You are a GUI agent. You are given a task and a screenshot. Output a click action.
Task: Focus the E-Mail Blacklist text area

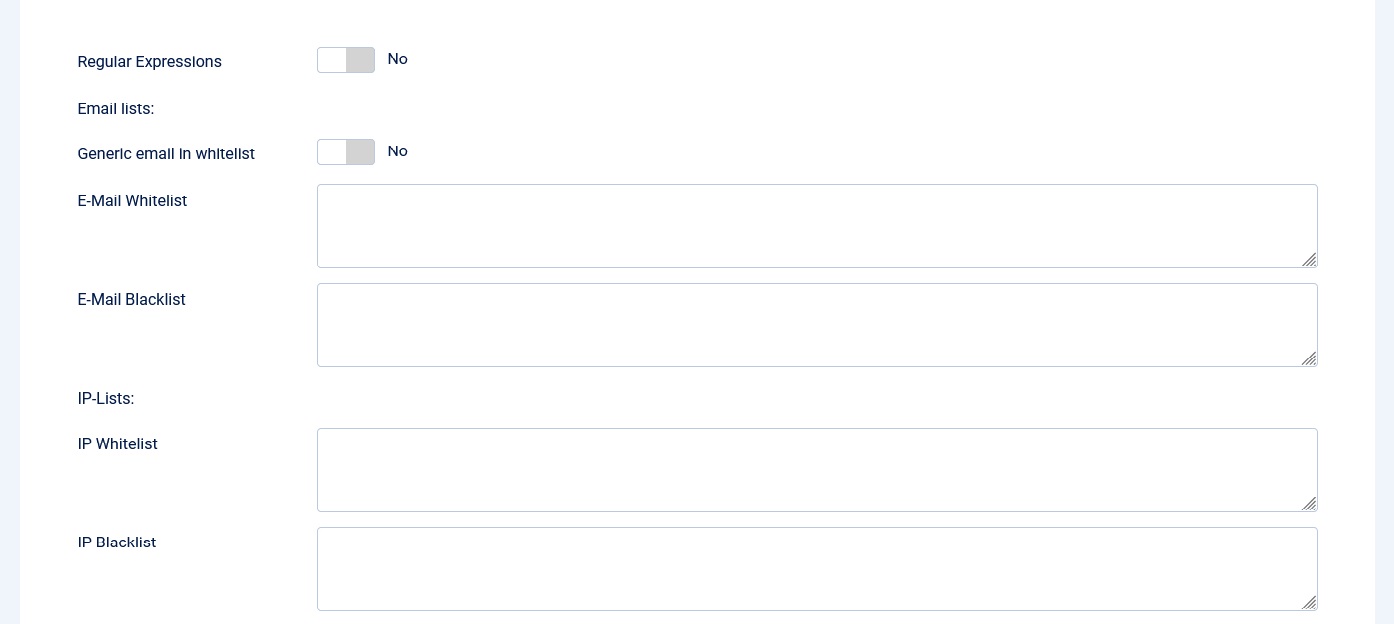[x=816, y=325]
